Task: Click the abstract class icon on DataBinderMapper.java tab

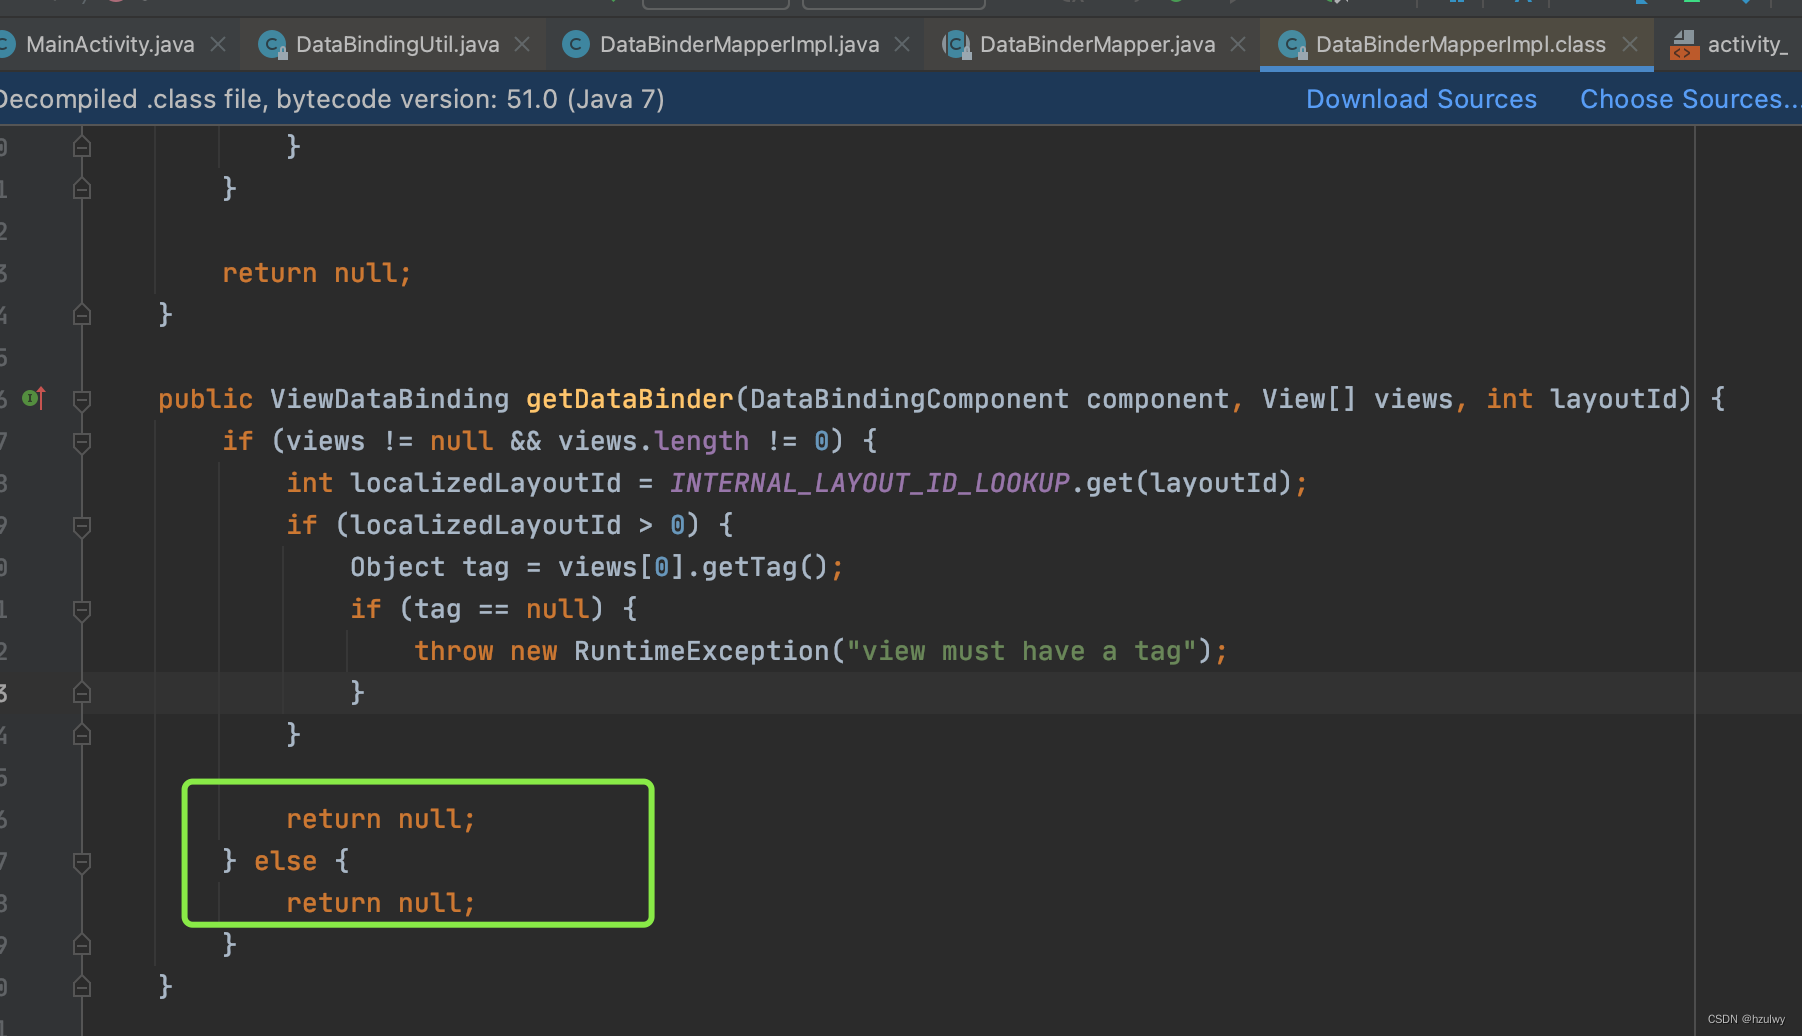Action: point(956,44)
